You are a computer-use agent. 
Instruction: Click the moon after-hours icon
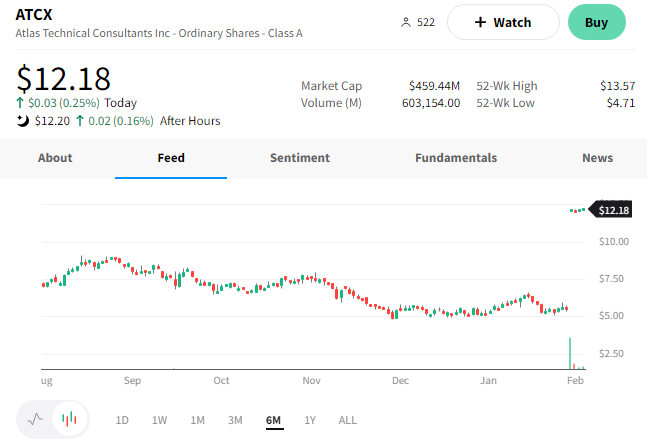tap(23, 121)
